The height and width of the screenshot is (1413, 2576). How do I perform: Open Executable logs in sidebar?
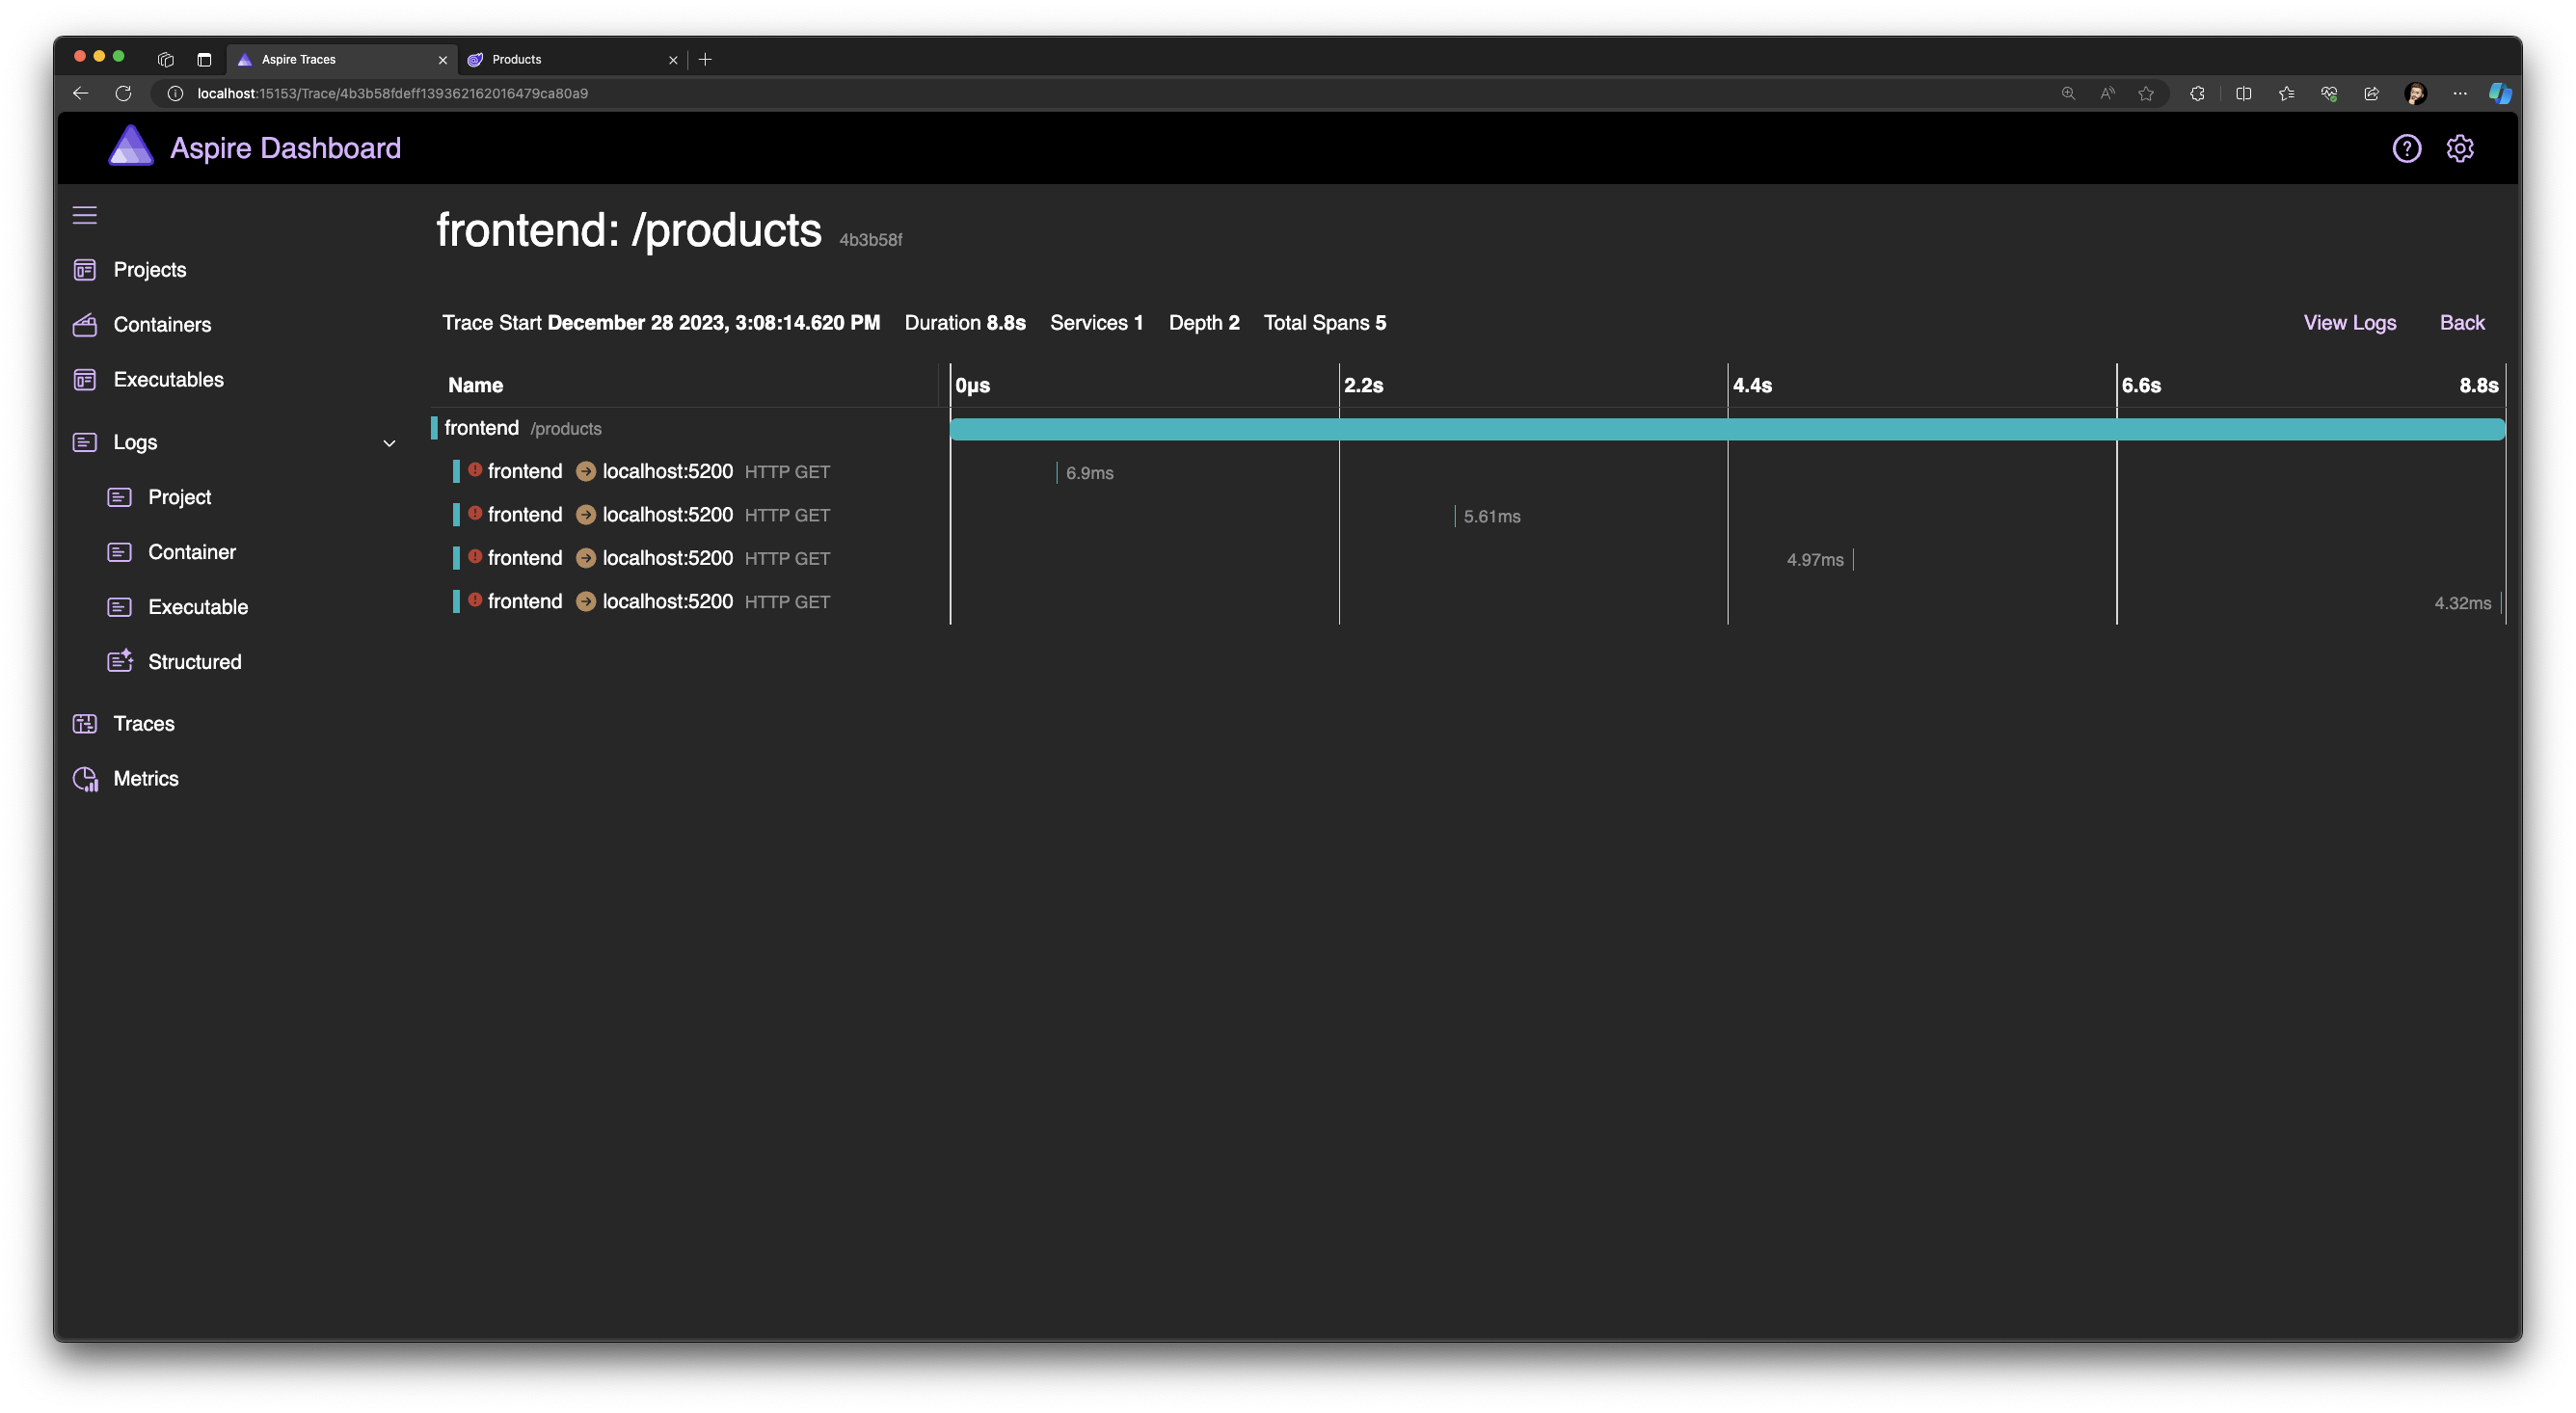pyautogui.click(x=198, y=607)
